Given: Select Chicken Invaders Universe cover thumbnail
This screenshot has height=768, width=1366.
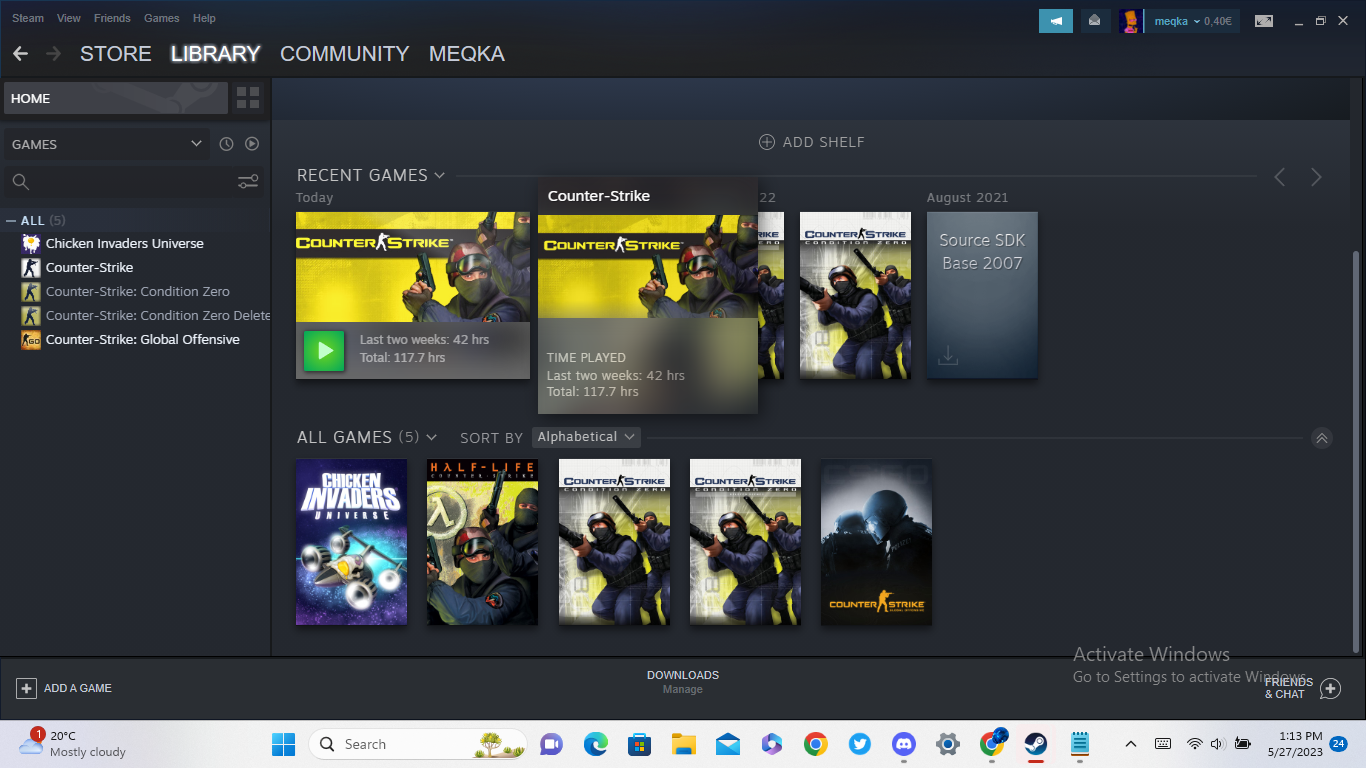Looking at the screenshot, I should pyautogui.click(x=351, y=542).
